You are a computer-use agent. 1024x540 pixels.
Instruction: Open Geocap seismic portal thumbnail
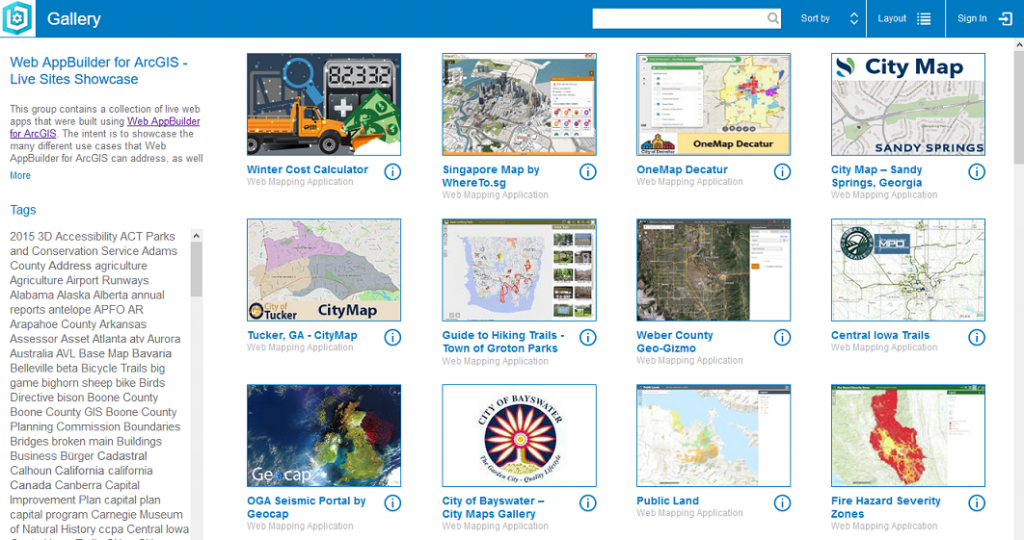[x=324, y=436]
